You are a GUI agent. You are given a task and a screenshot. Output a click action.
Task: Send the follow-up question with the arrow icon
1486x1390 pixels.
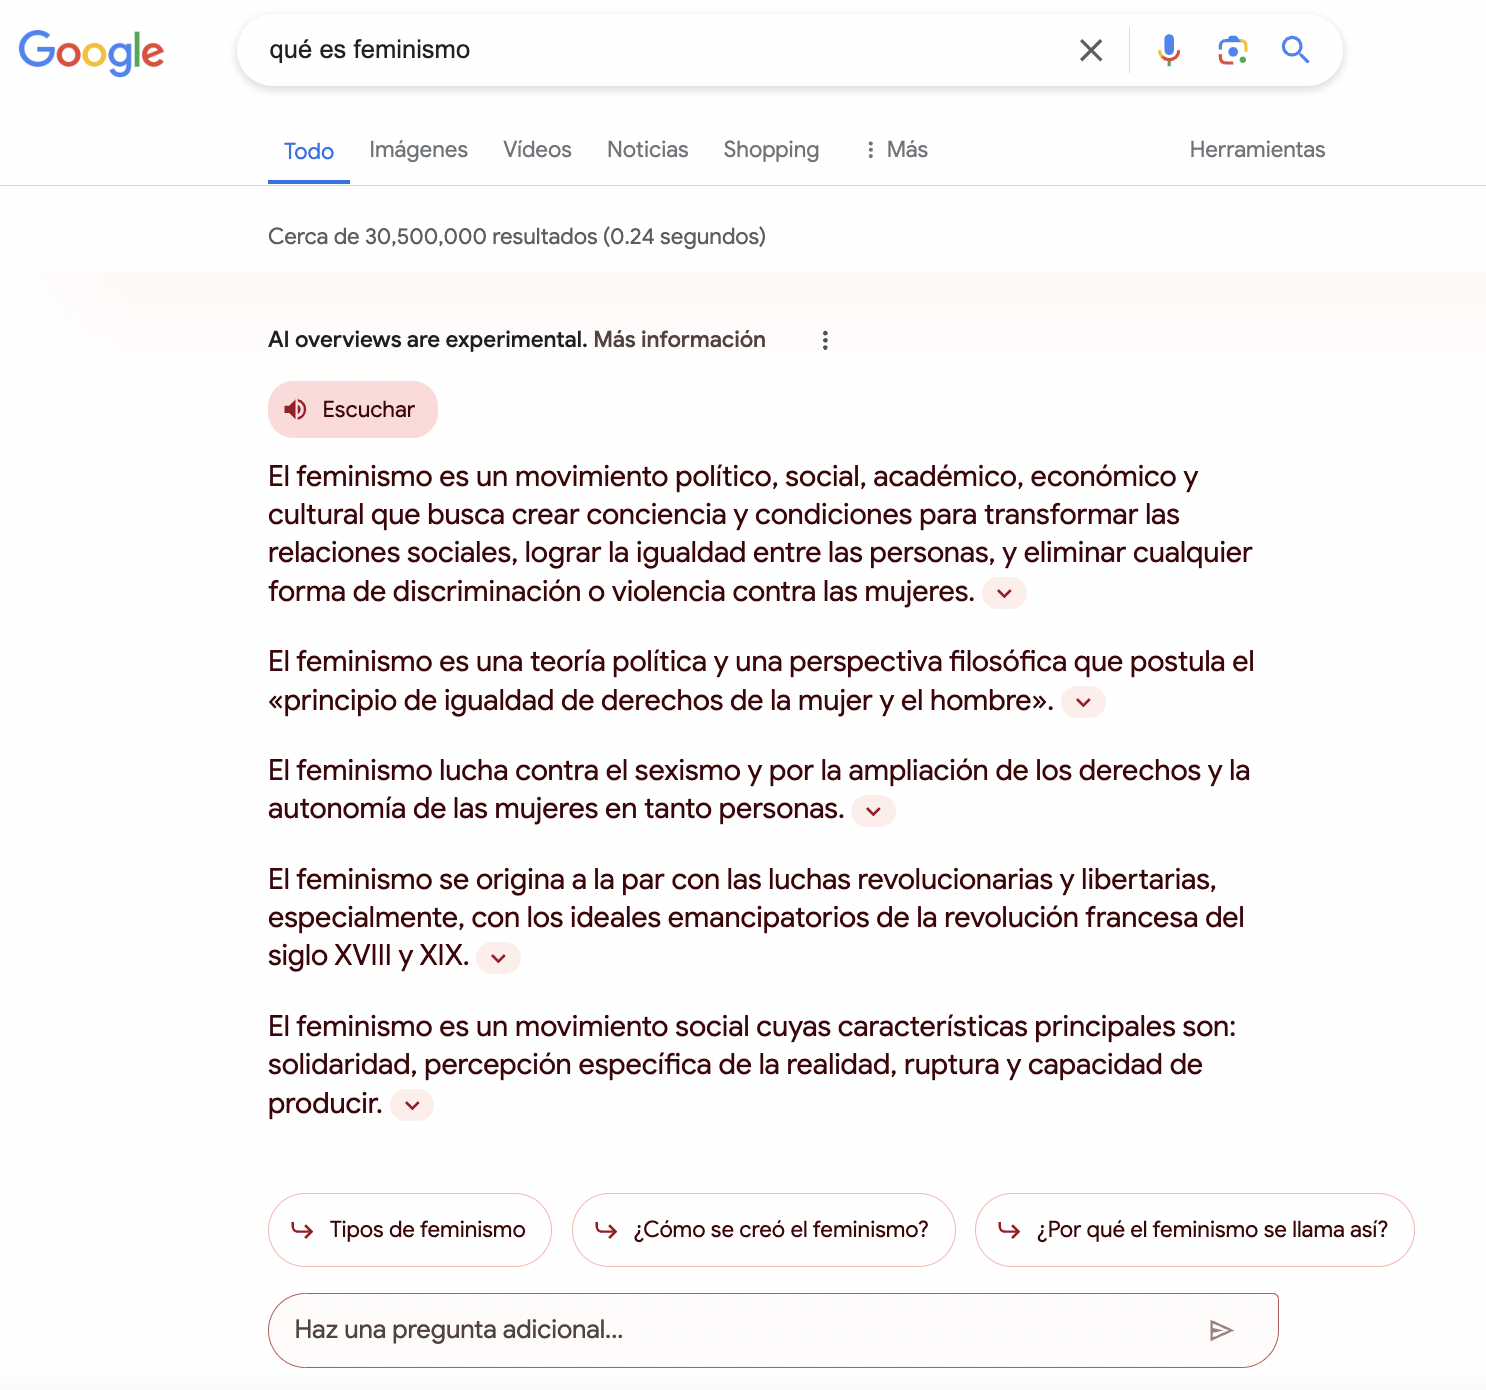1221,1330
